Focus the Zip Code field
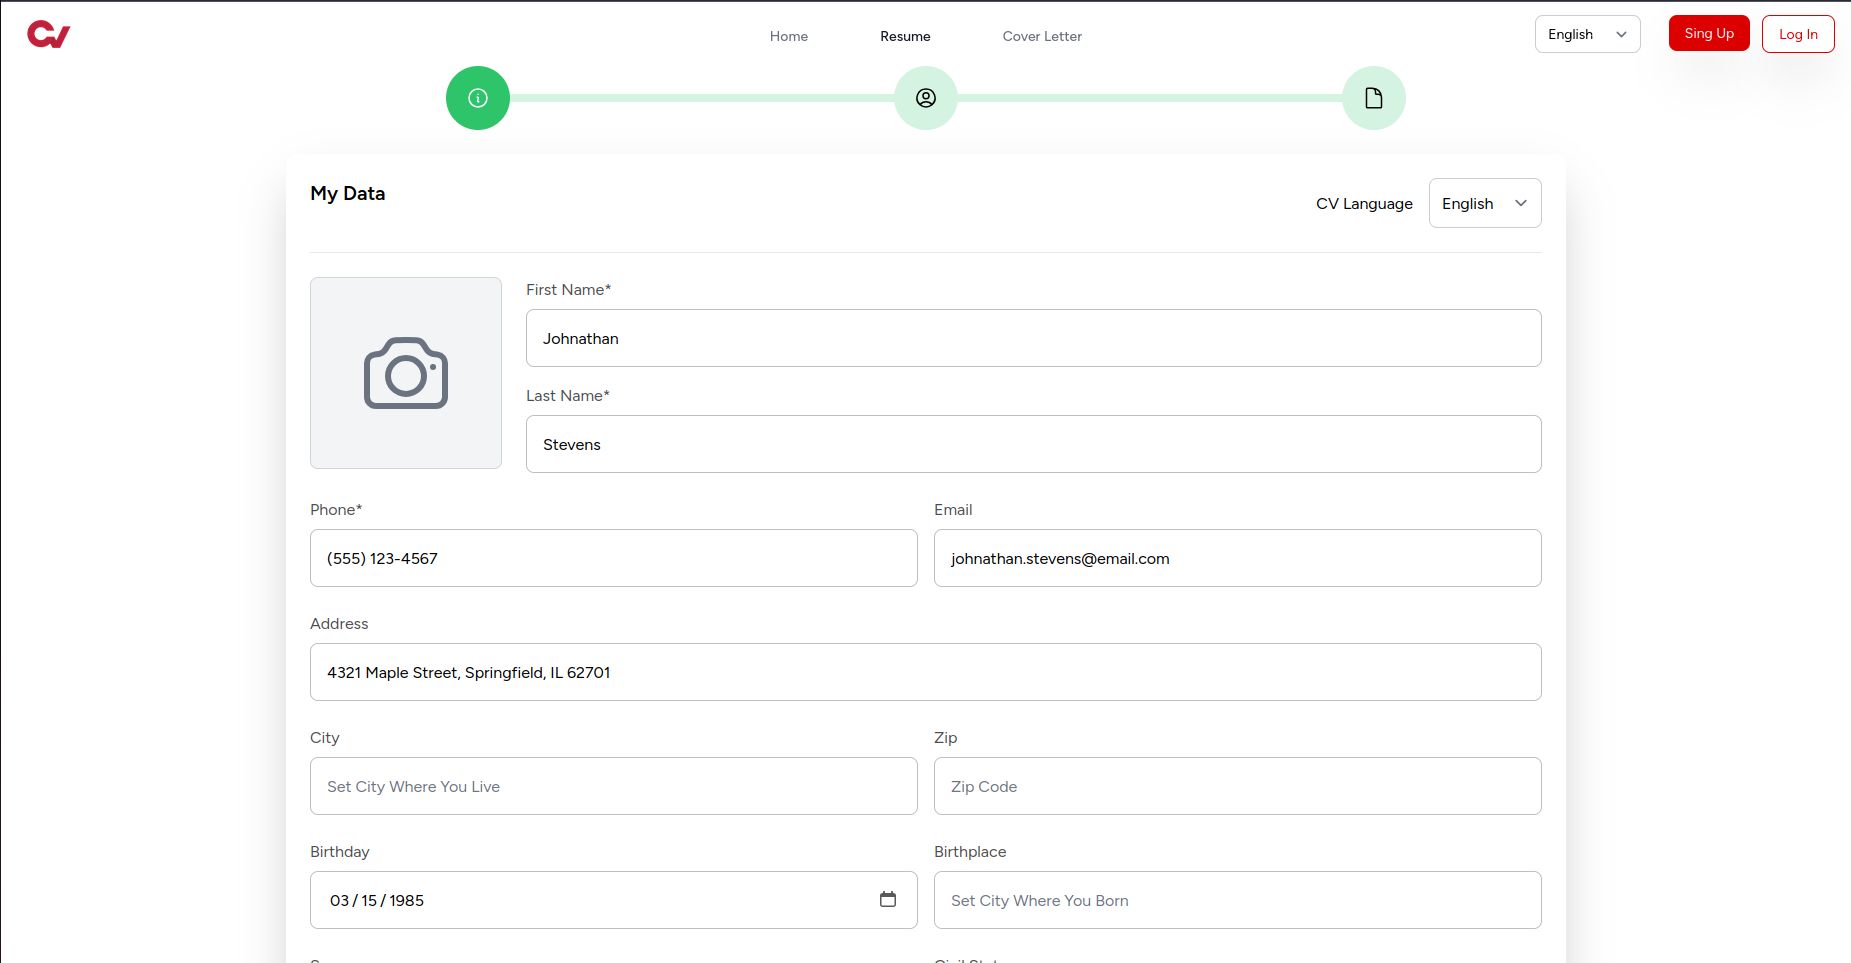The width and height of the screenshot is (1851, 963). click(1237, 786)
